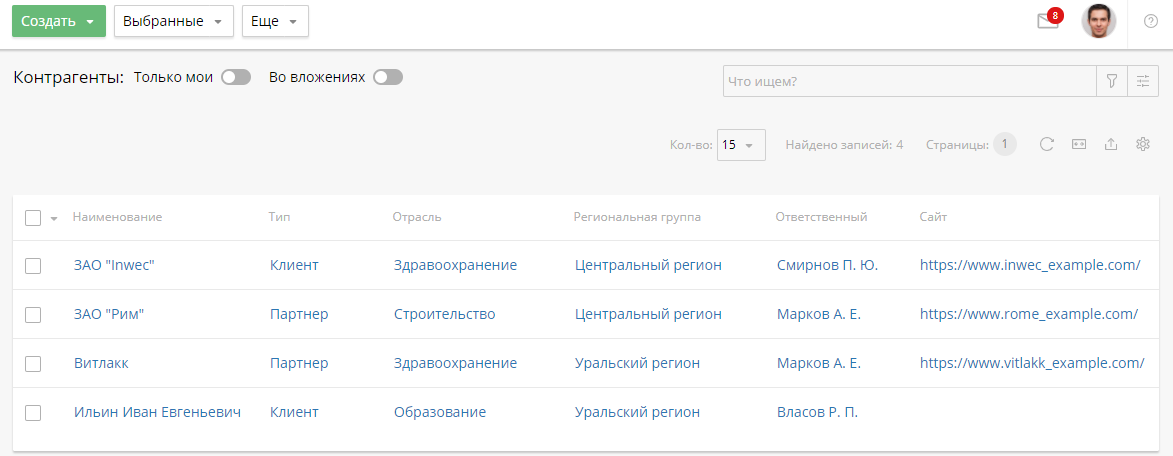Open advanced search settings sliders icon
This screenshot has width=1173, height=456.
coord(1141,82)
